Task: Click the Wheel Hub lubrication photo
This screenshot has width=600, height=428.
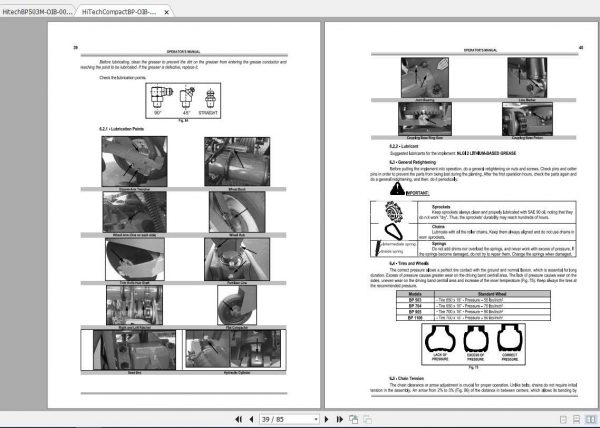Action: (237, 212)
